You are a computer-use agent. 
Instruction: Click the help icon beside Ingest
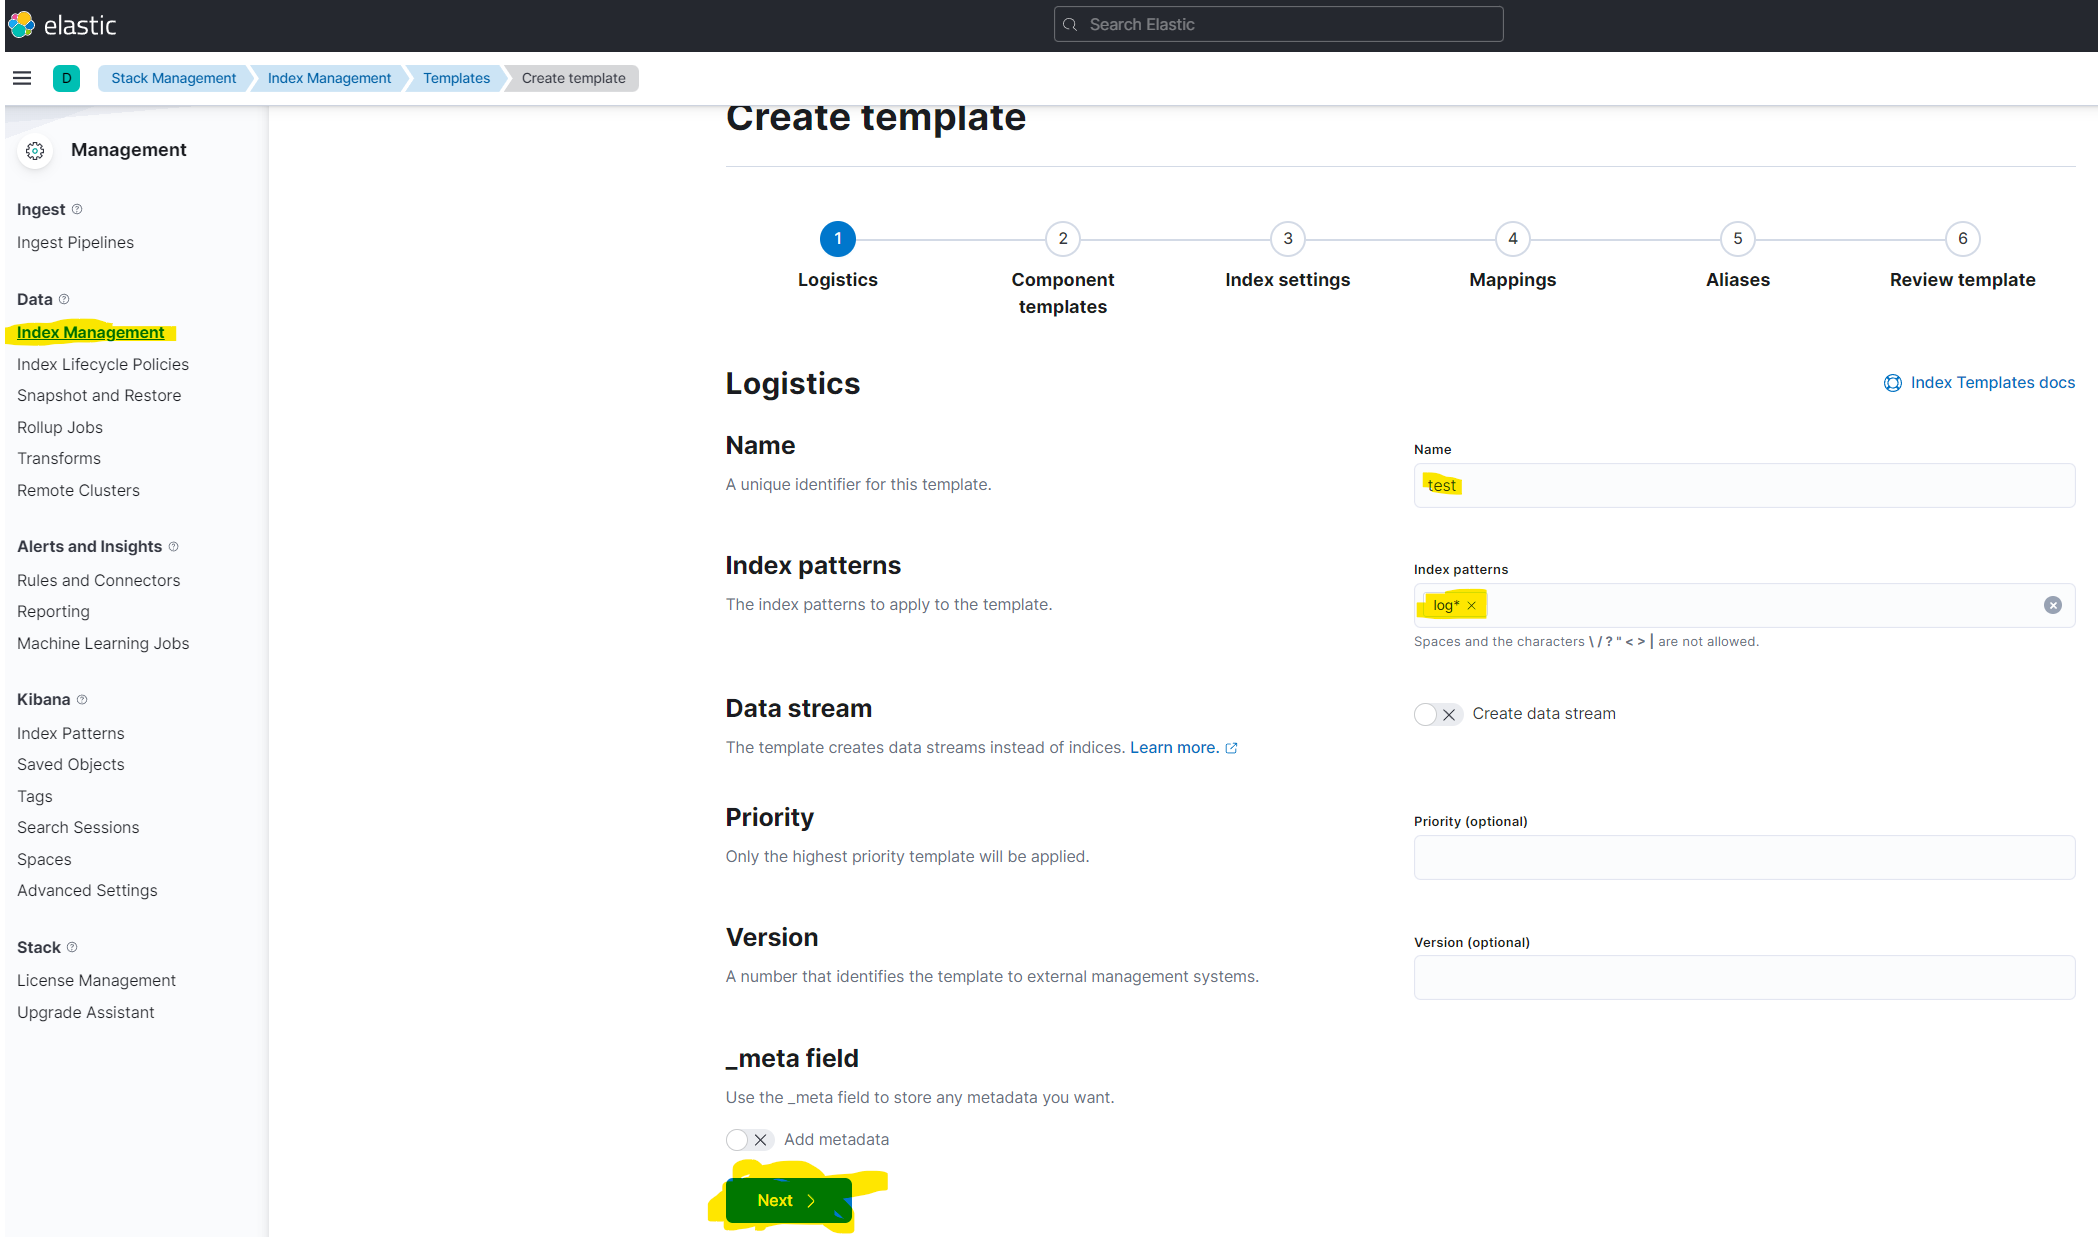click(x=77, y=209)
